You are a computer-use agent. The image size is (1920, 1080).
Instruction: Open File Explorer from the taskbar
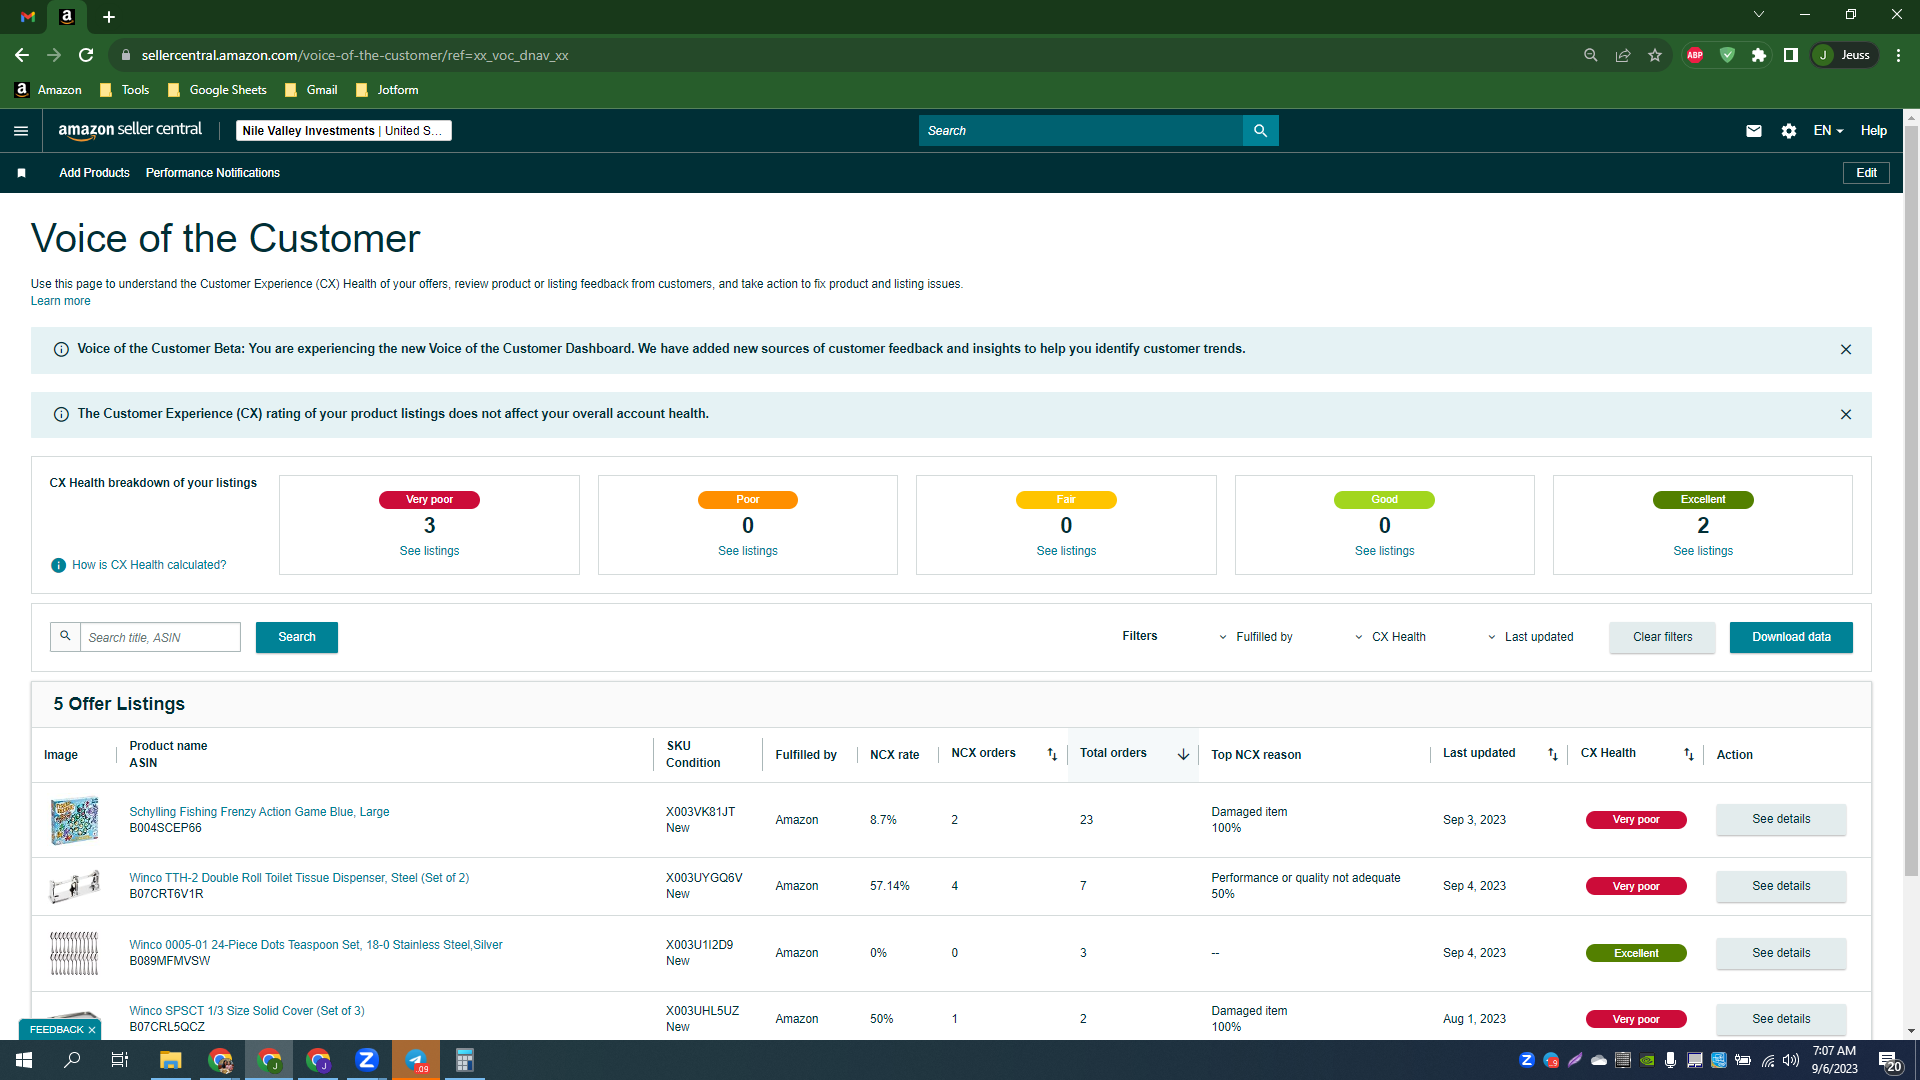[x=171, y=1060]
